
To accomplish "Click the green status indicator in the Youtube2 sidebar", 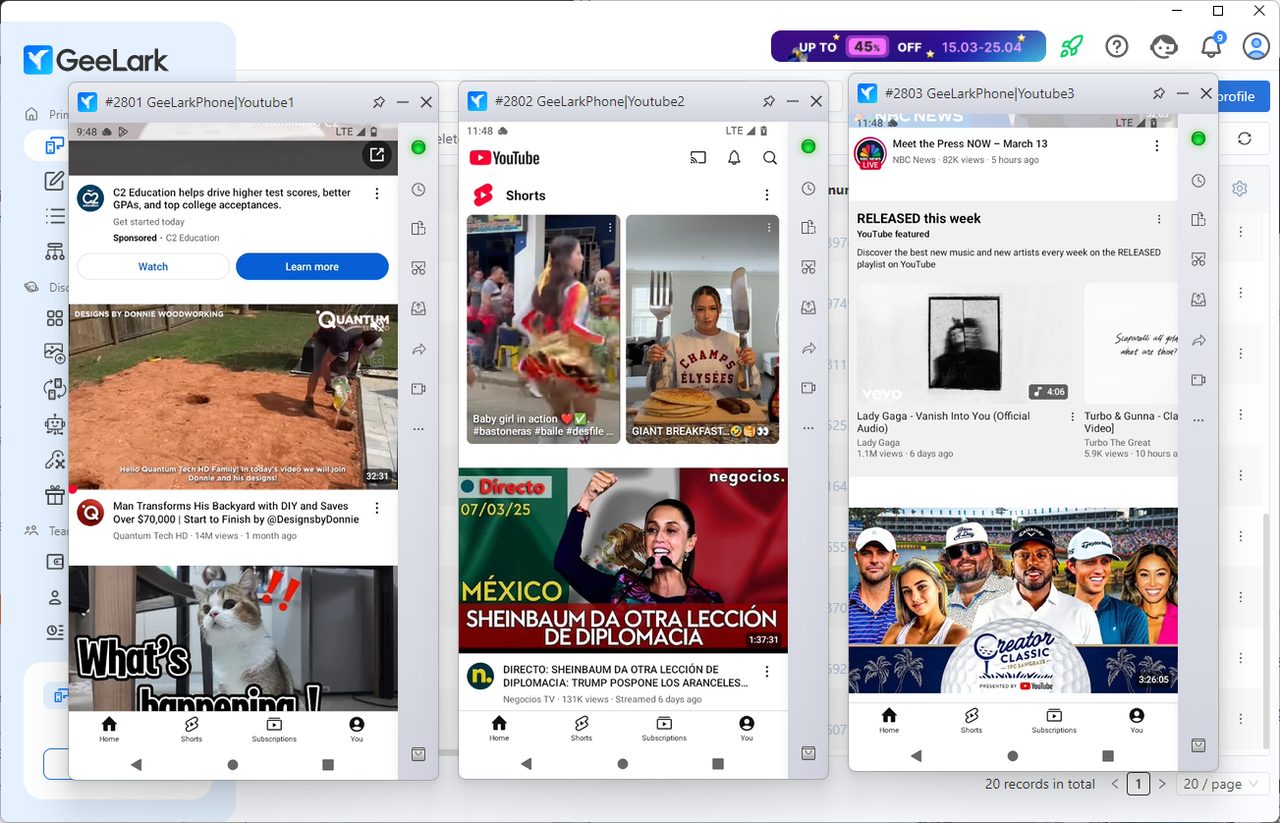I will point(808,146).
